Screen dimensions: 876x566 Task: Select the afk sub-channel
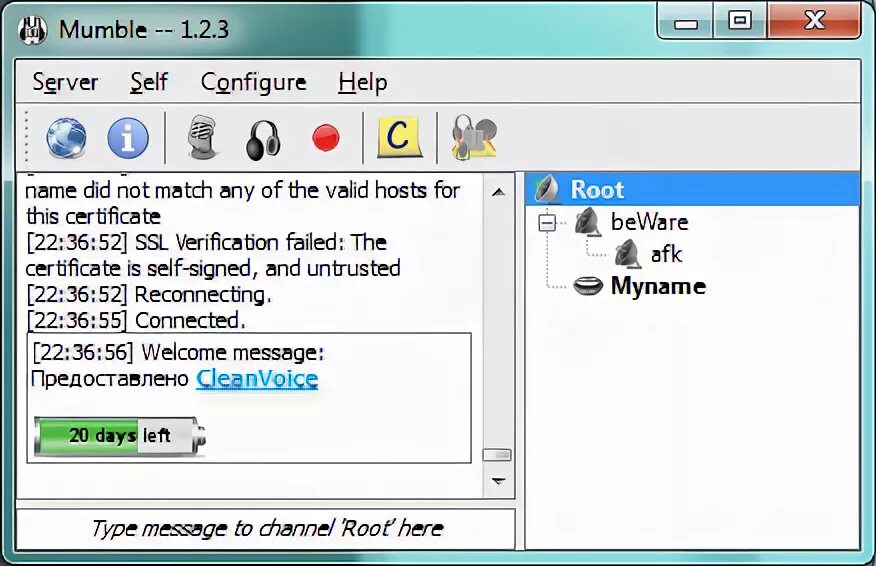click(x=666, y=255)
